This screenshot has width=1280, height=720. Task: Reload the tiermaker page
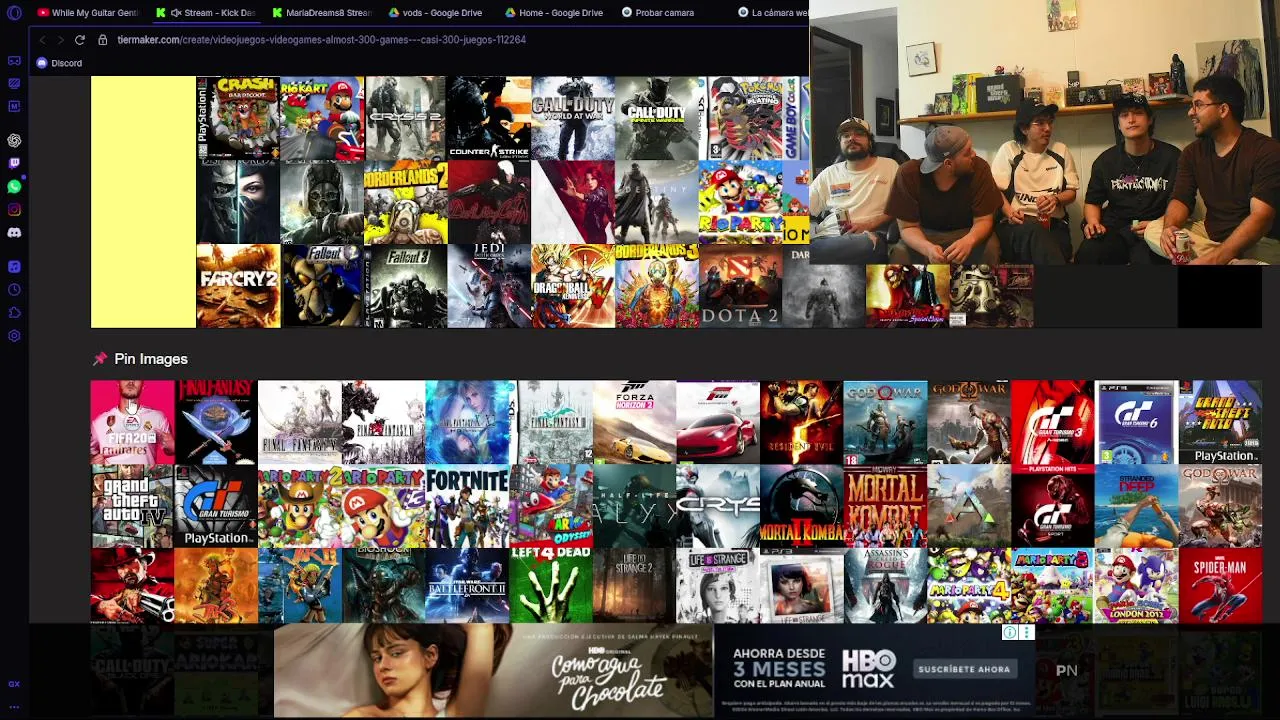(79, 40)
